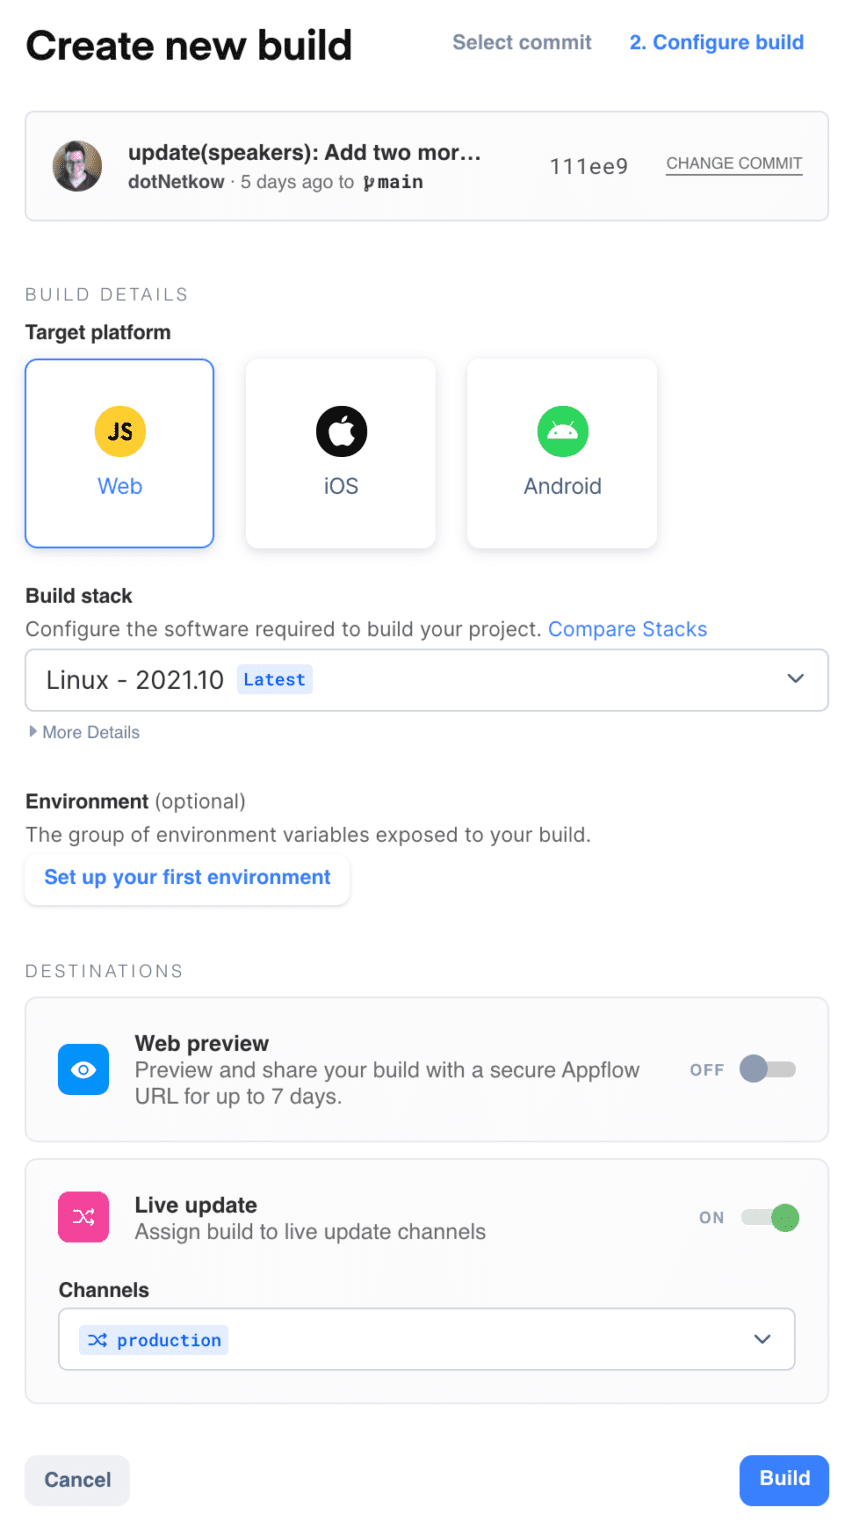852x1536 pixels.
Task: Click the Live update shuffle icon
Action: click(x=83, y=1217)
